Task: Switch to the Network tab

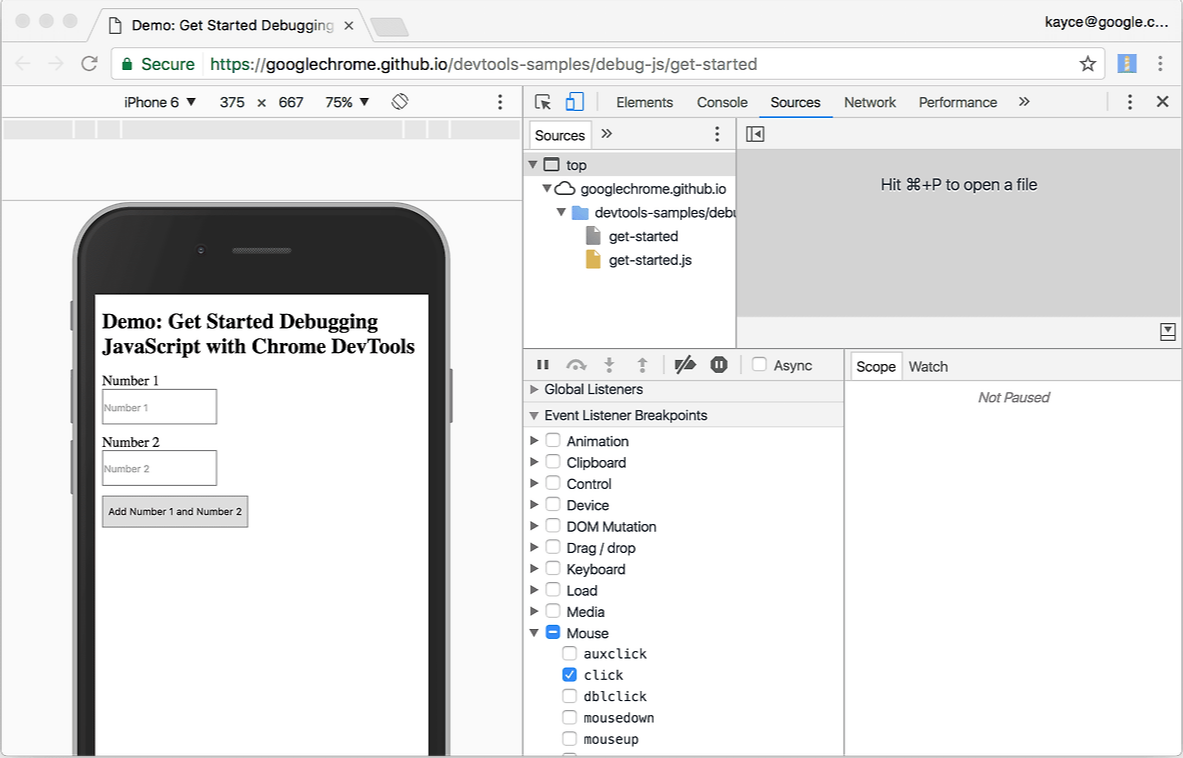Action: pyautogui.click(x=870, y=103)
